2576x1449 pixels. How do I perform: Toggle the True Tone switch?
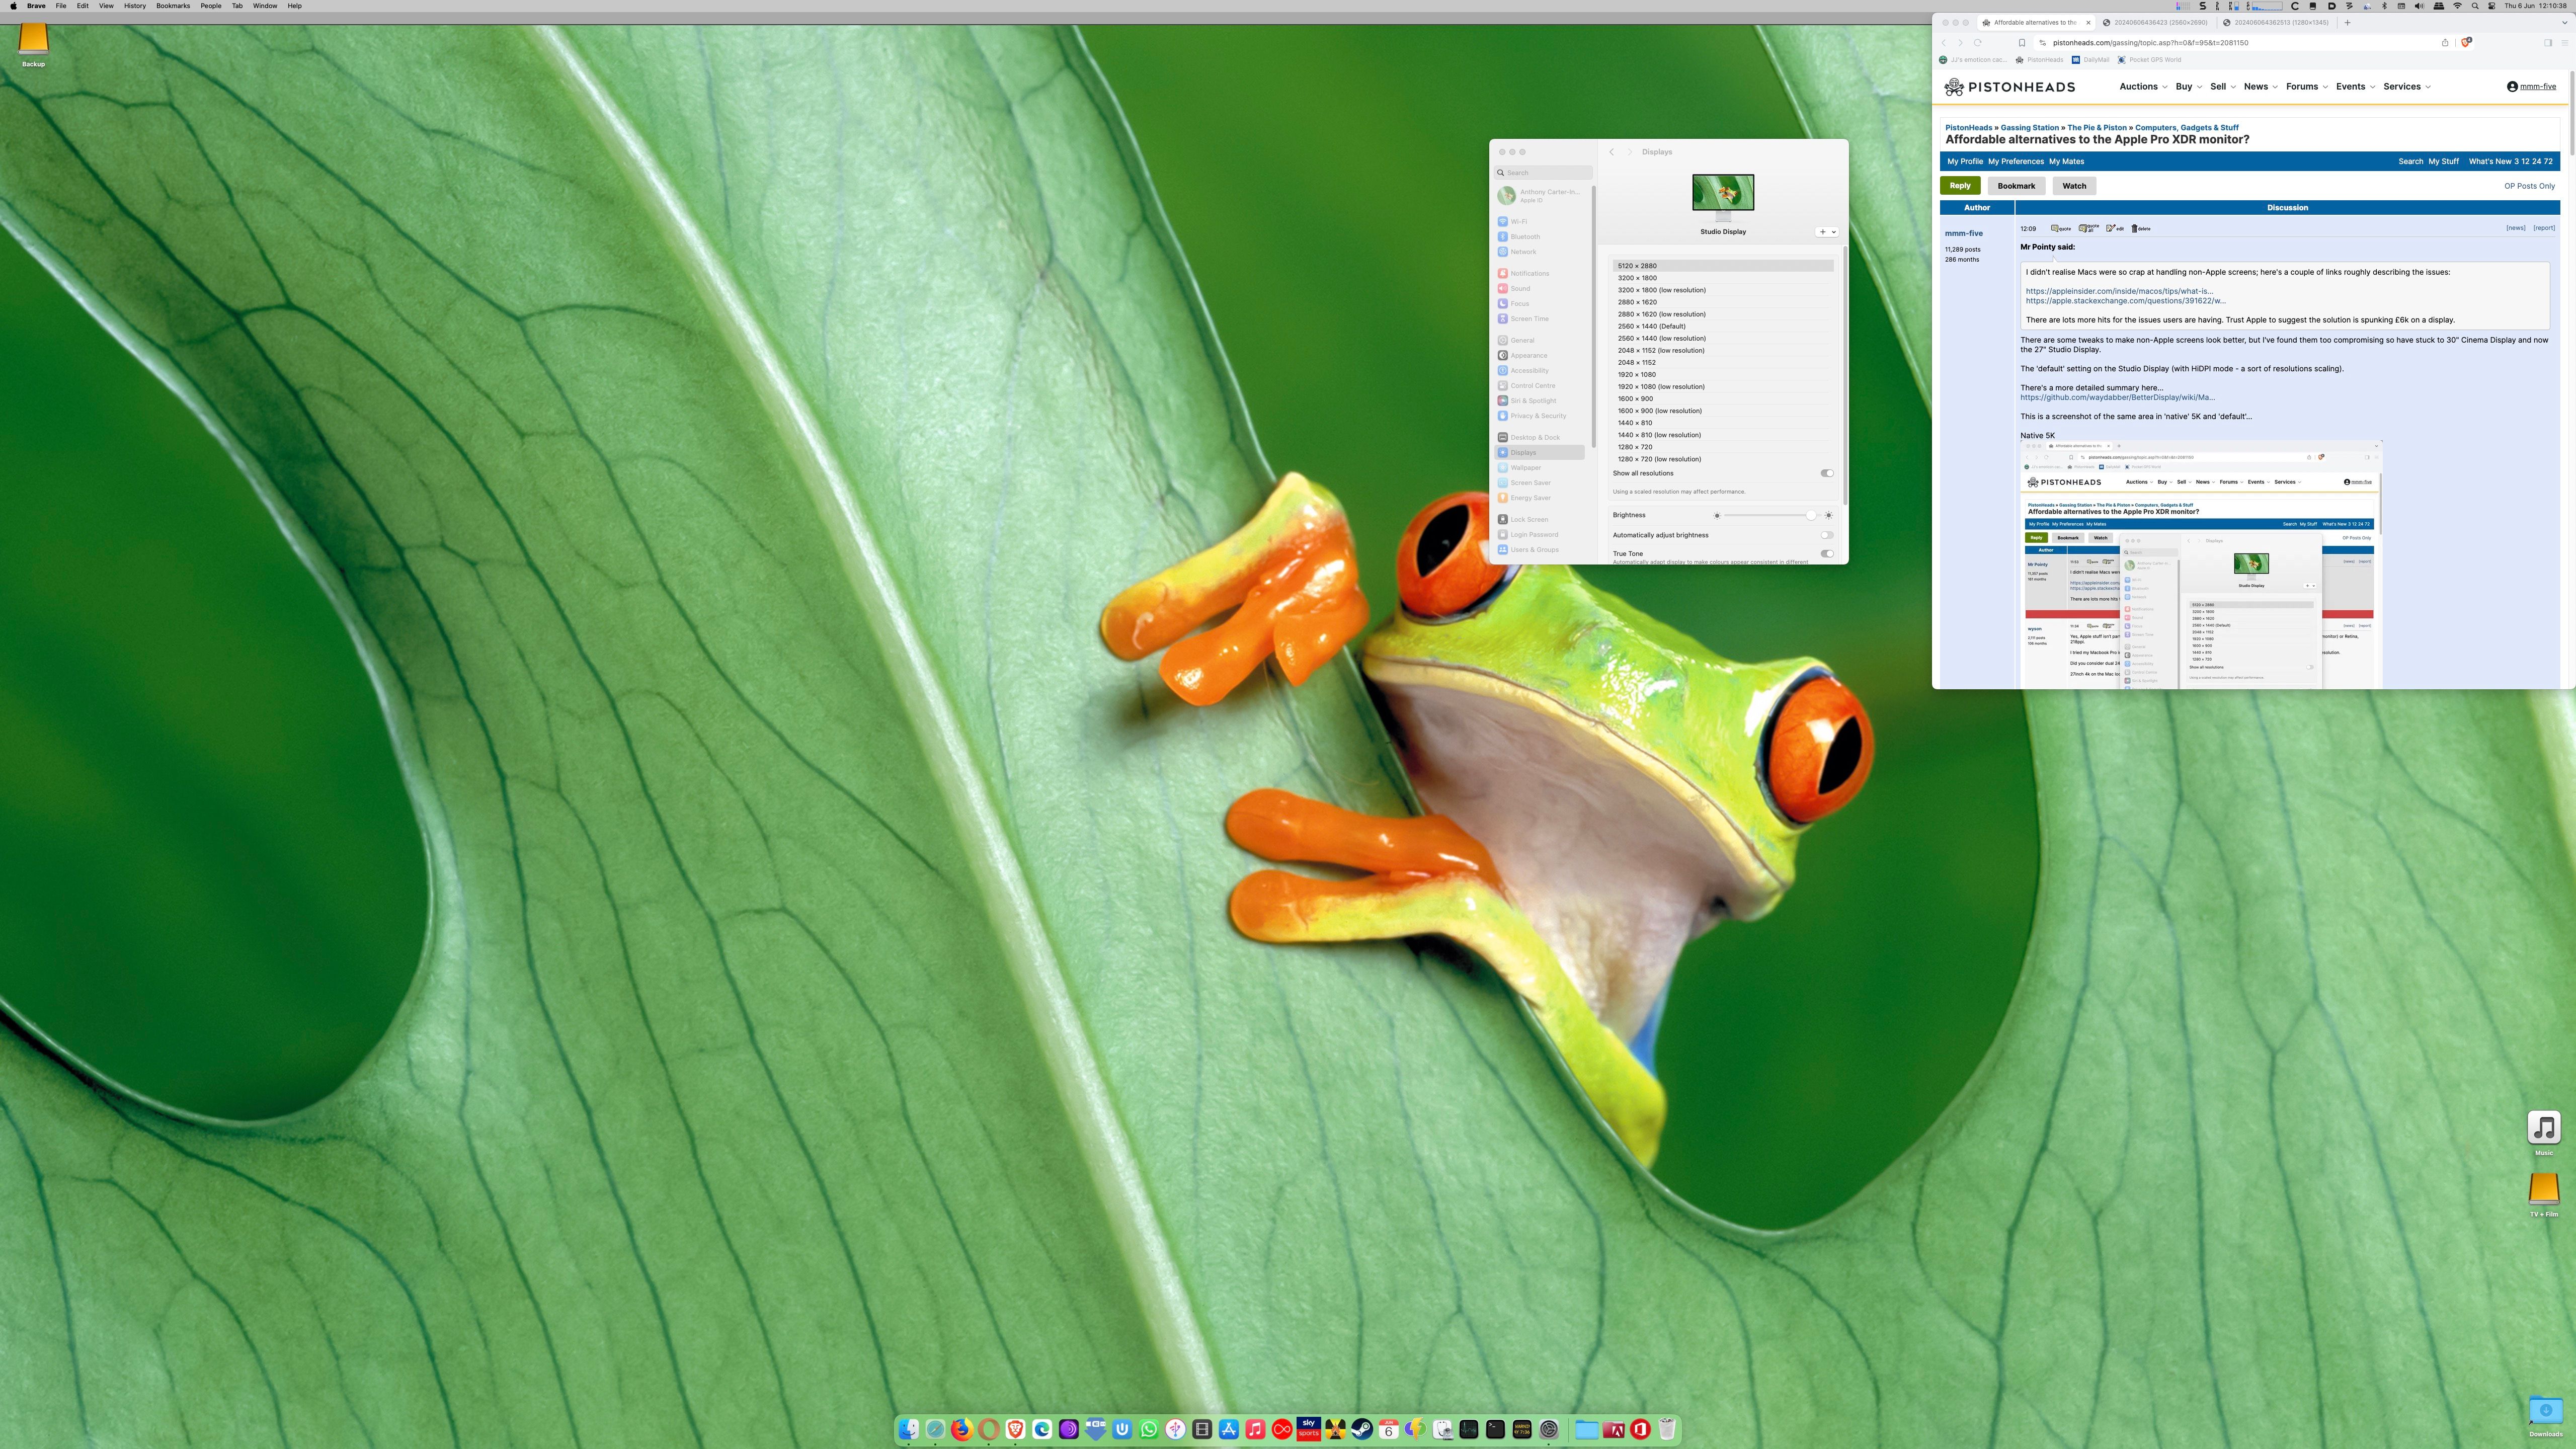coord(1826,553)
